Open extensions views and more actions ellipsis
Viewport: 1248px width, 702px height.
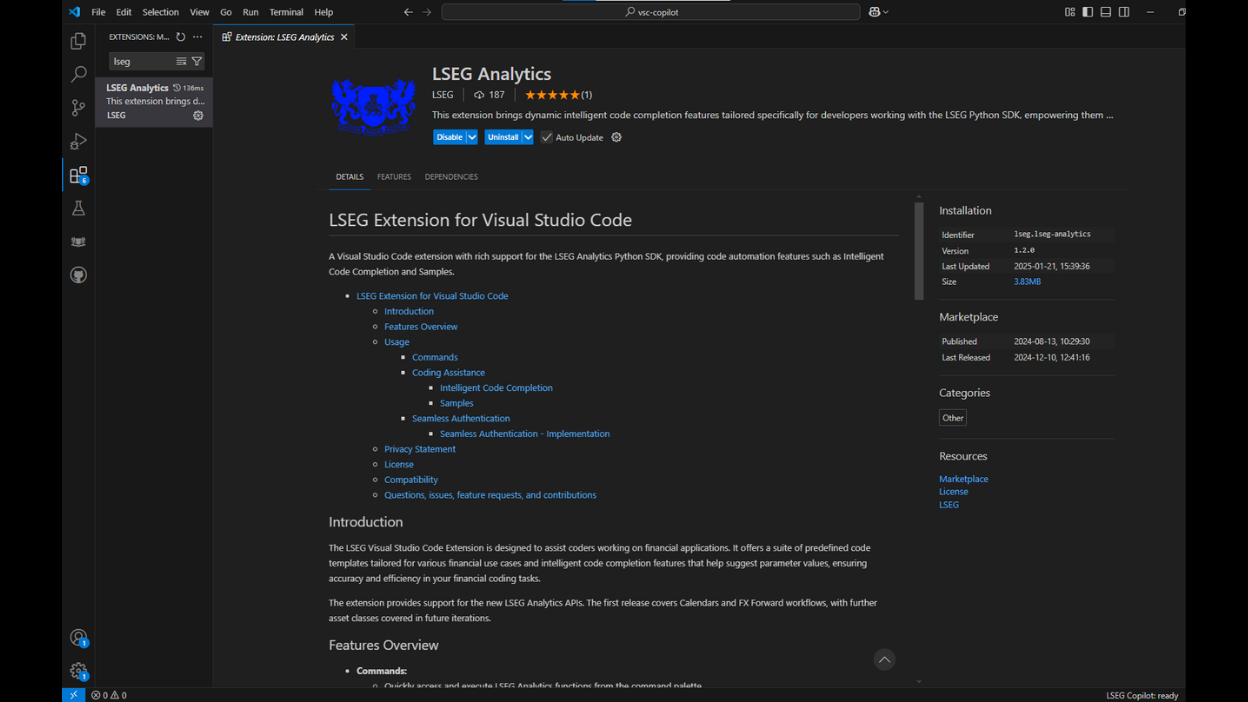198,37
